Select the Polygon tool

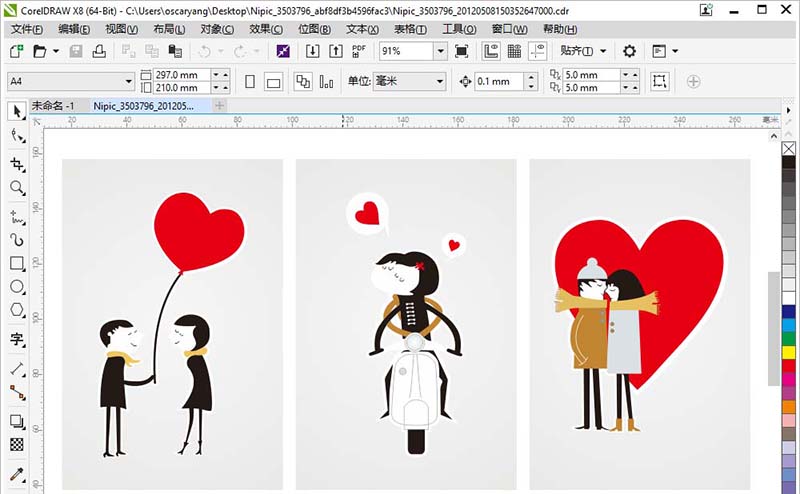tap(16, 311)
